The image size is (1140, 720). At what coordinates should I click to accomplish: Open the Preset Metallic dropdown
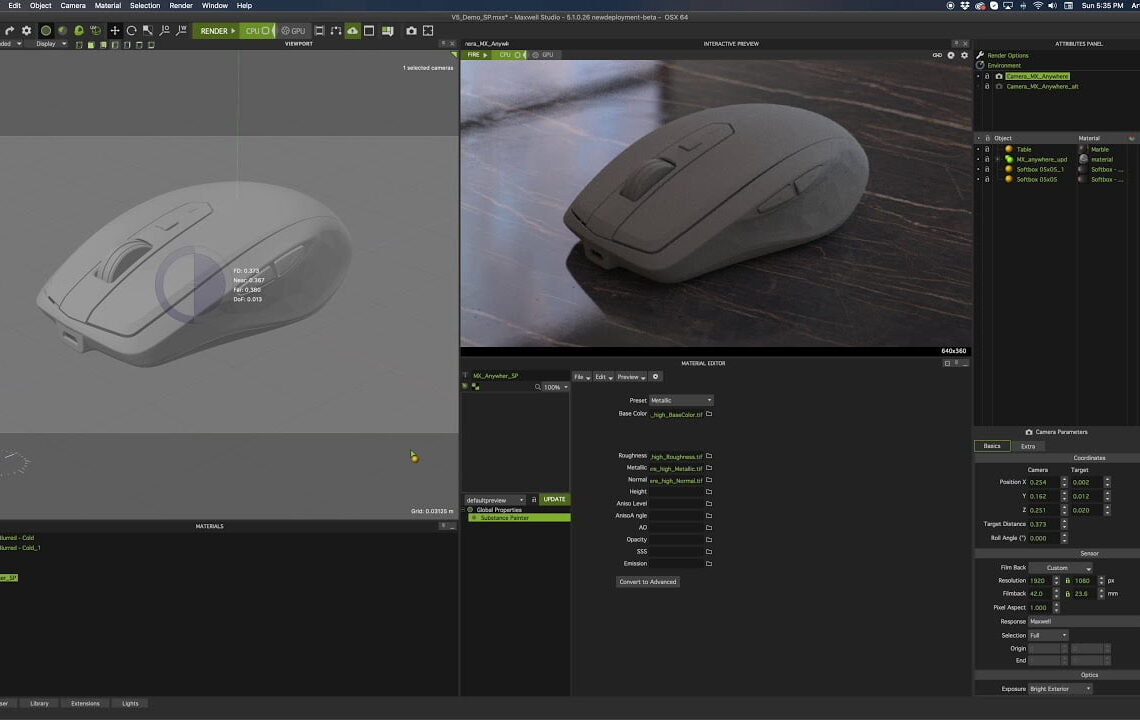pos(681,401)
